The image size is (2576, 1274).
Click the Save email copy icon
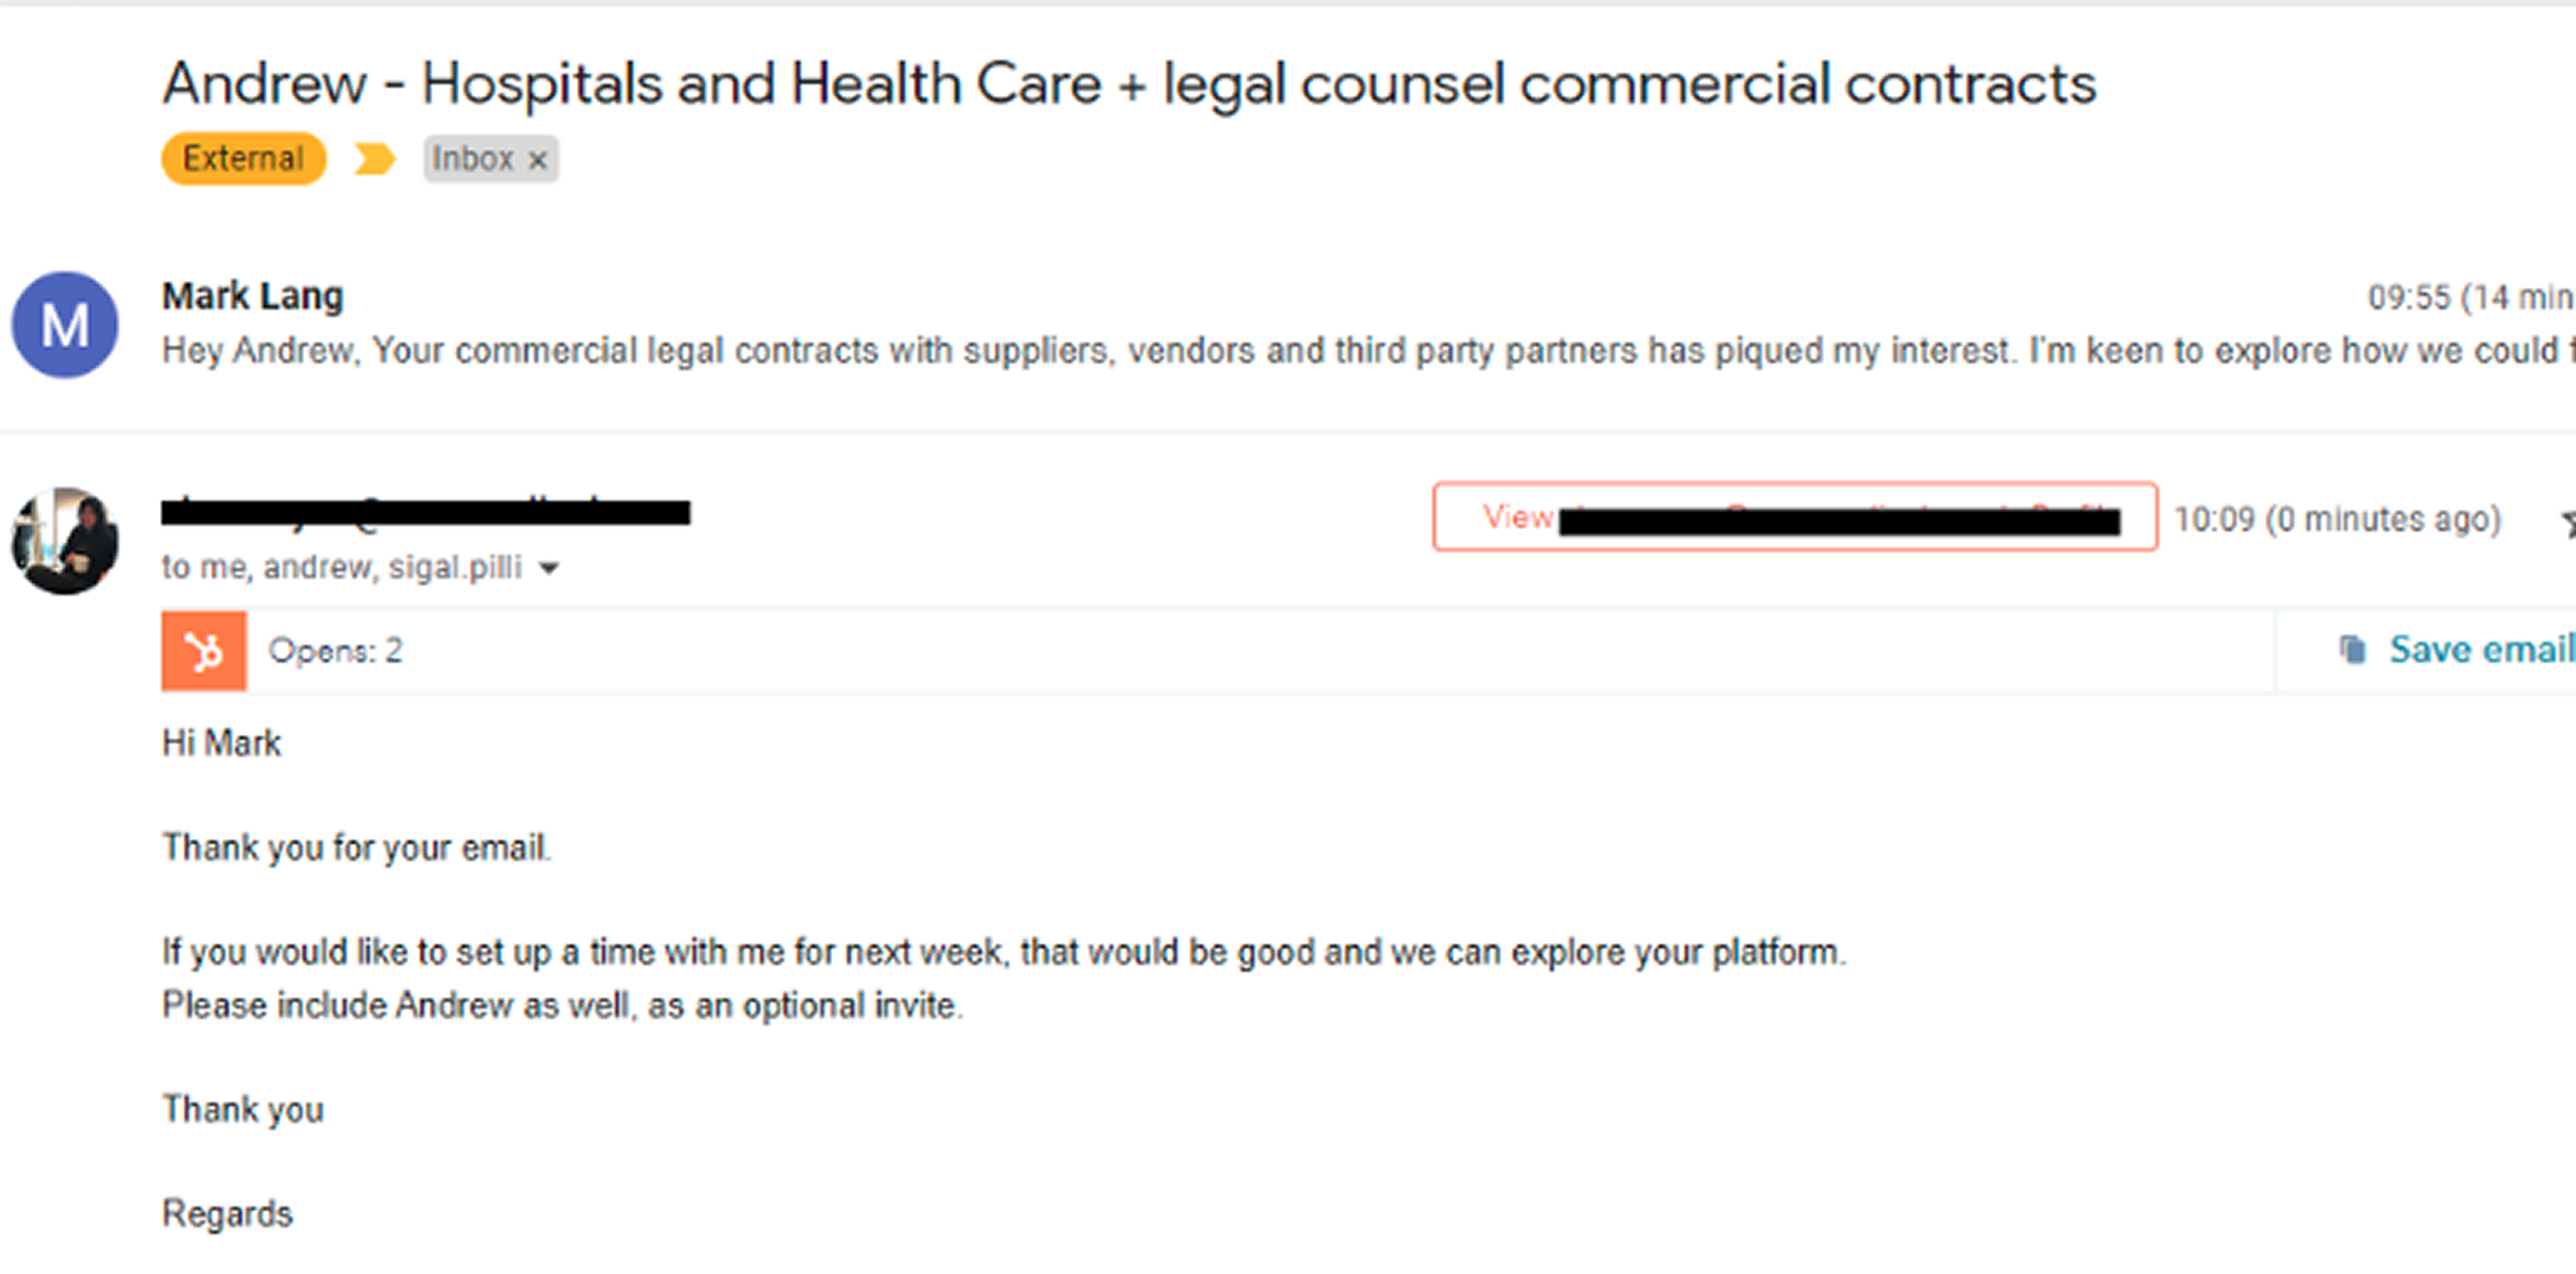click(x=2352, y=649)
